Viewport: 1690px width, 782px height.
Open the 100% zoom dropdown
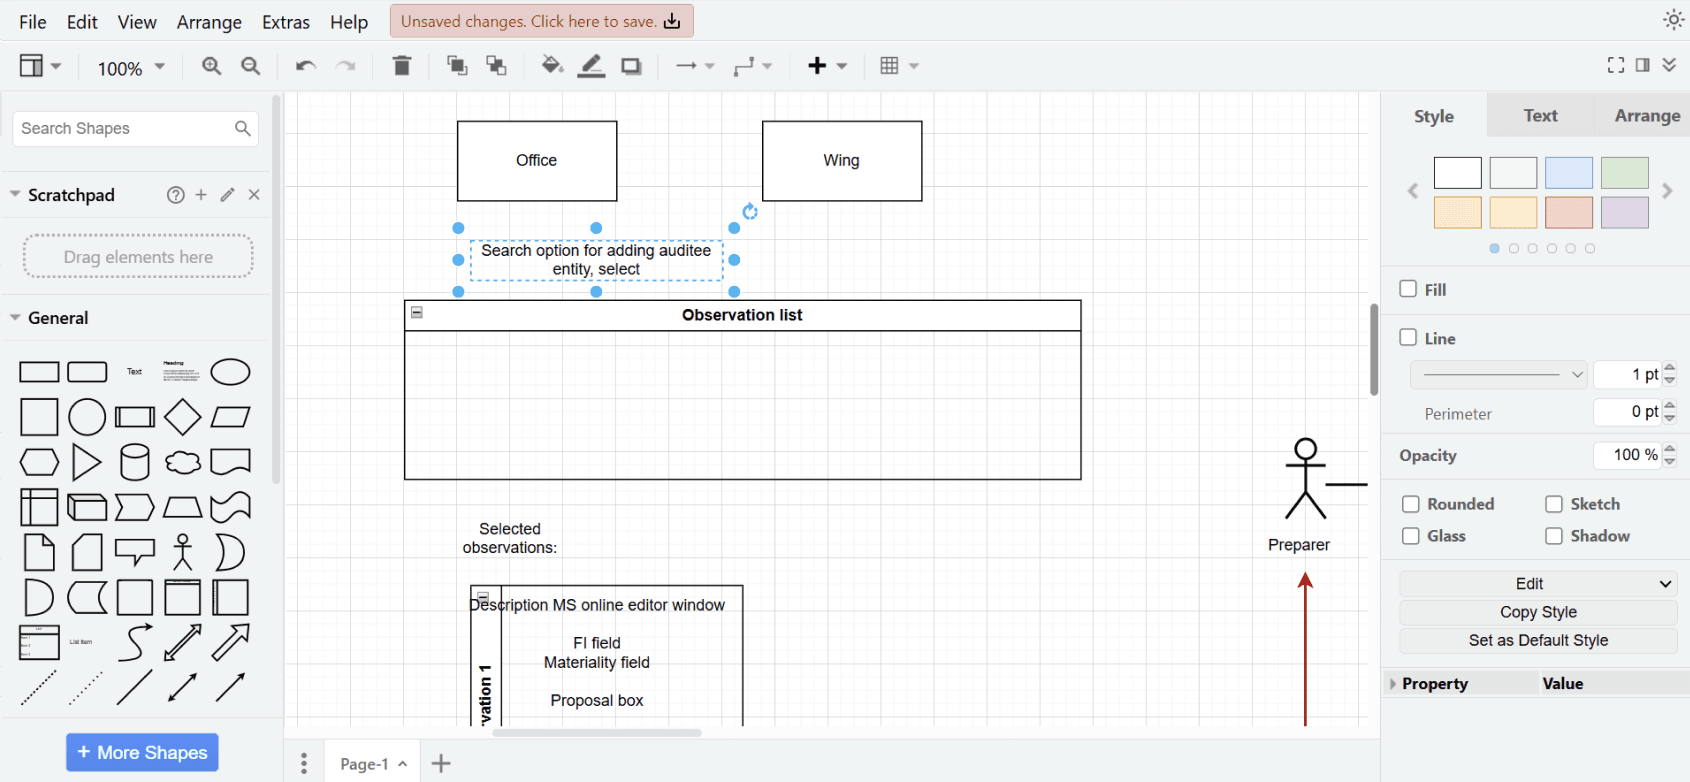[130, 68]
